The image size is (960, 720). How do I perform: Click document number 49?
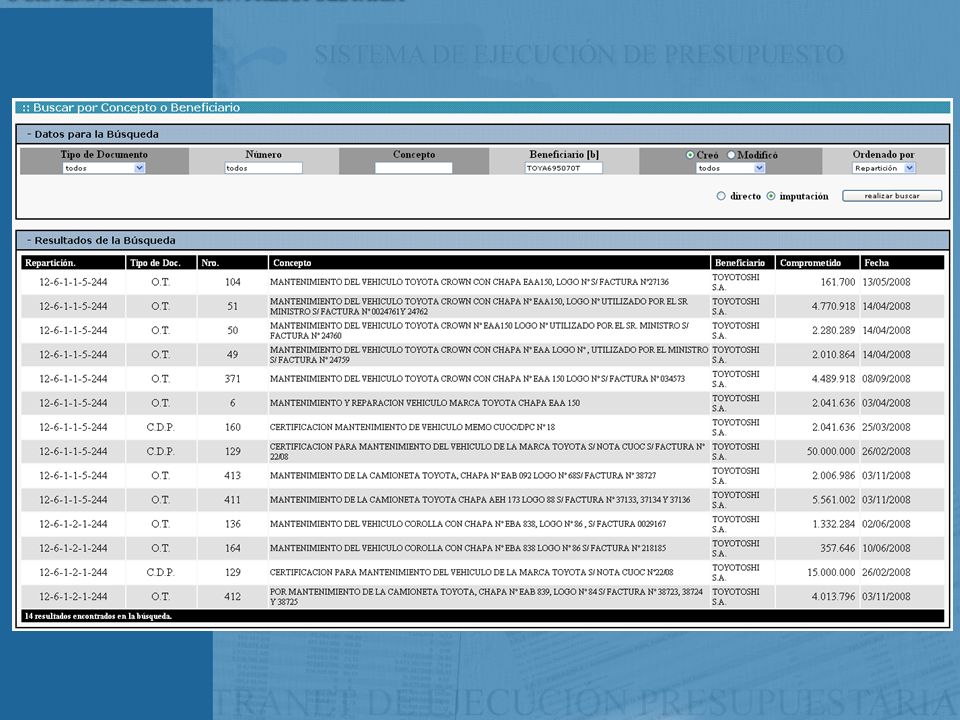[233, 354]
